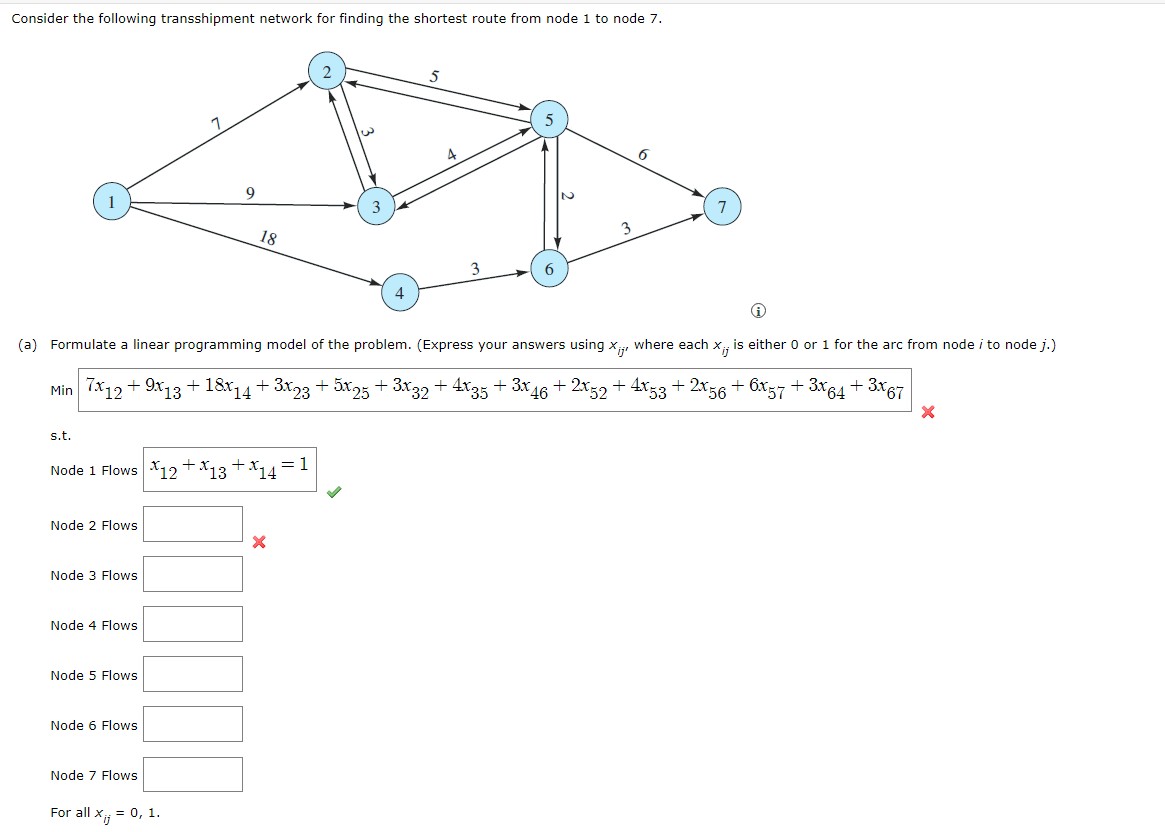
Task: Select node 3 in the network diagram
Action: [376, 208]
